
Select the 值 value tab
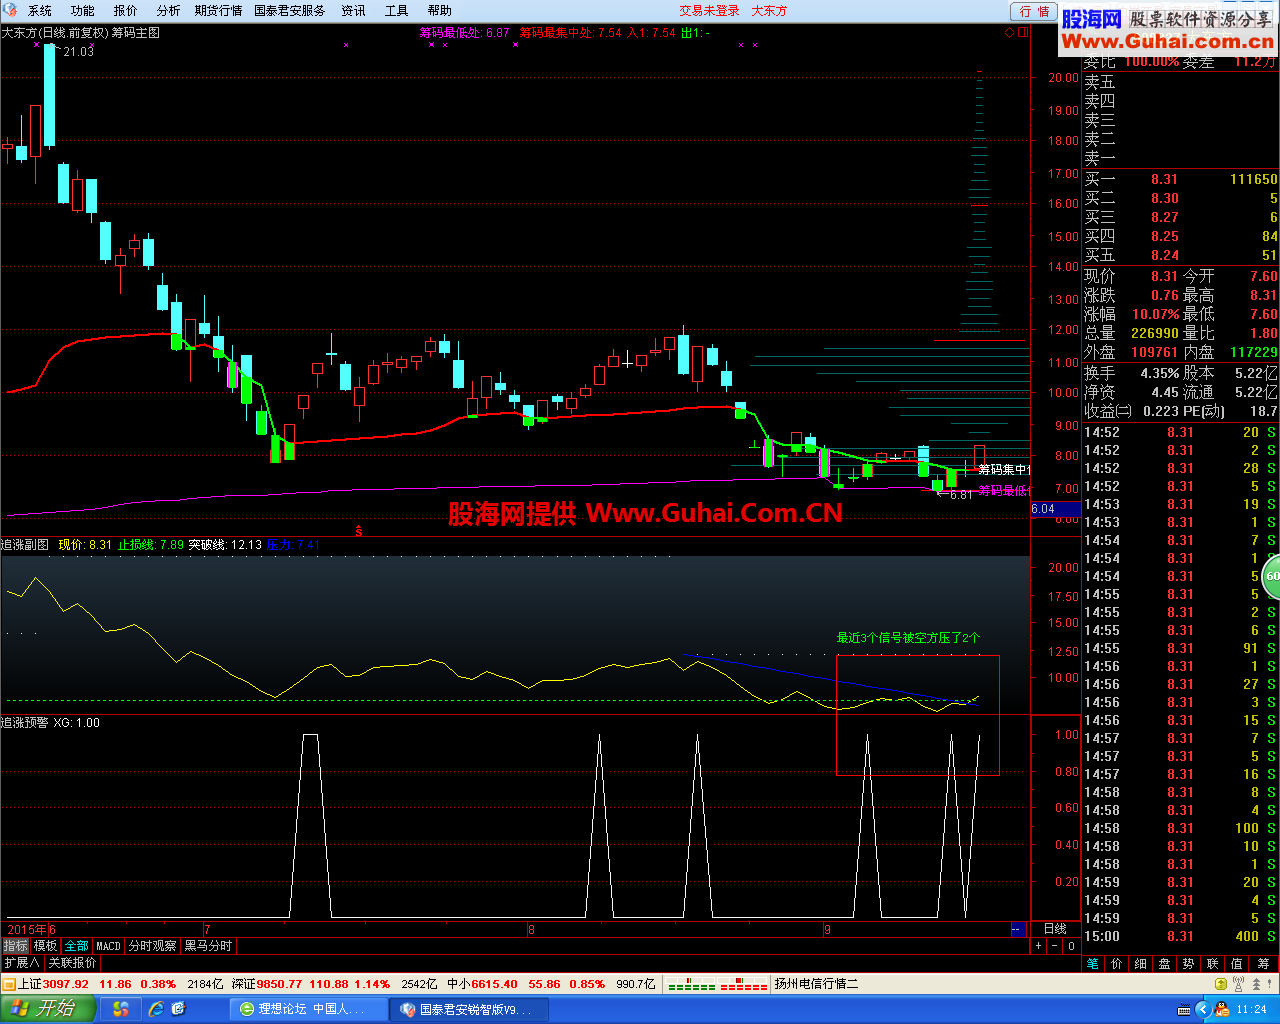[1237, 964]
